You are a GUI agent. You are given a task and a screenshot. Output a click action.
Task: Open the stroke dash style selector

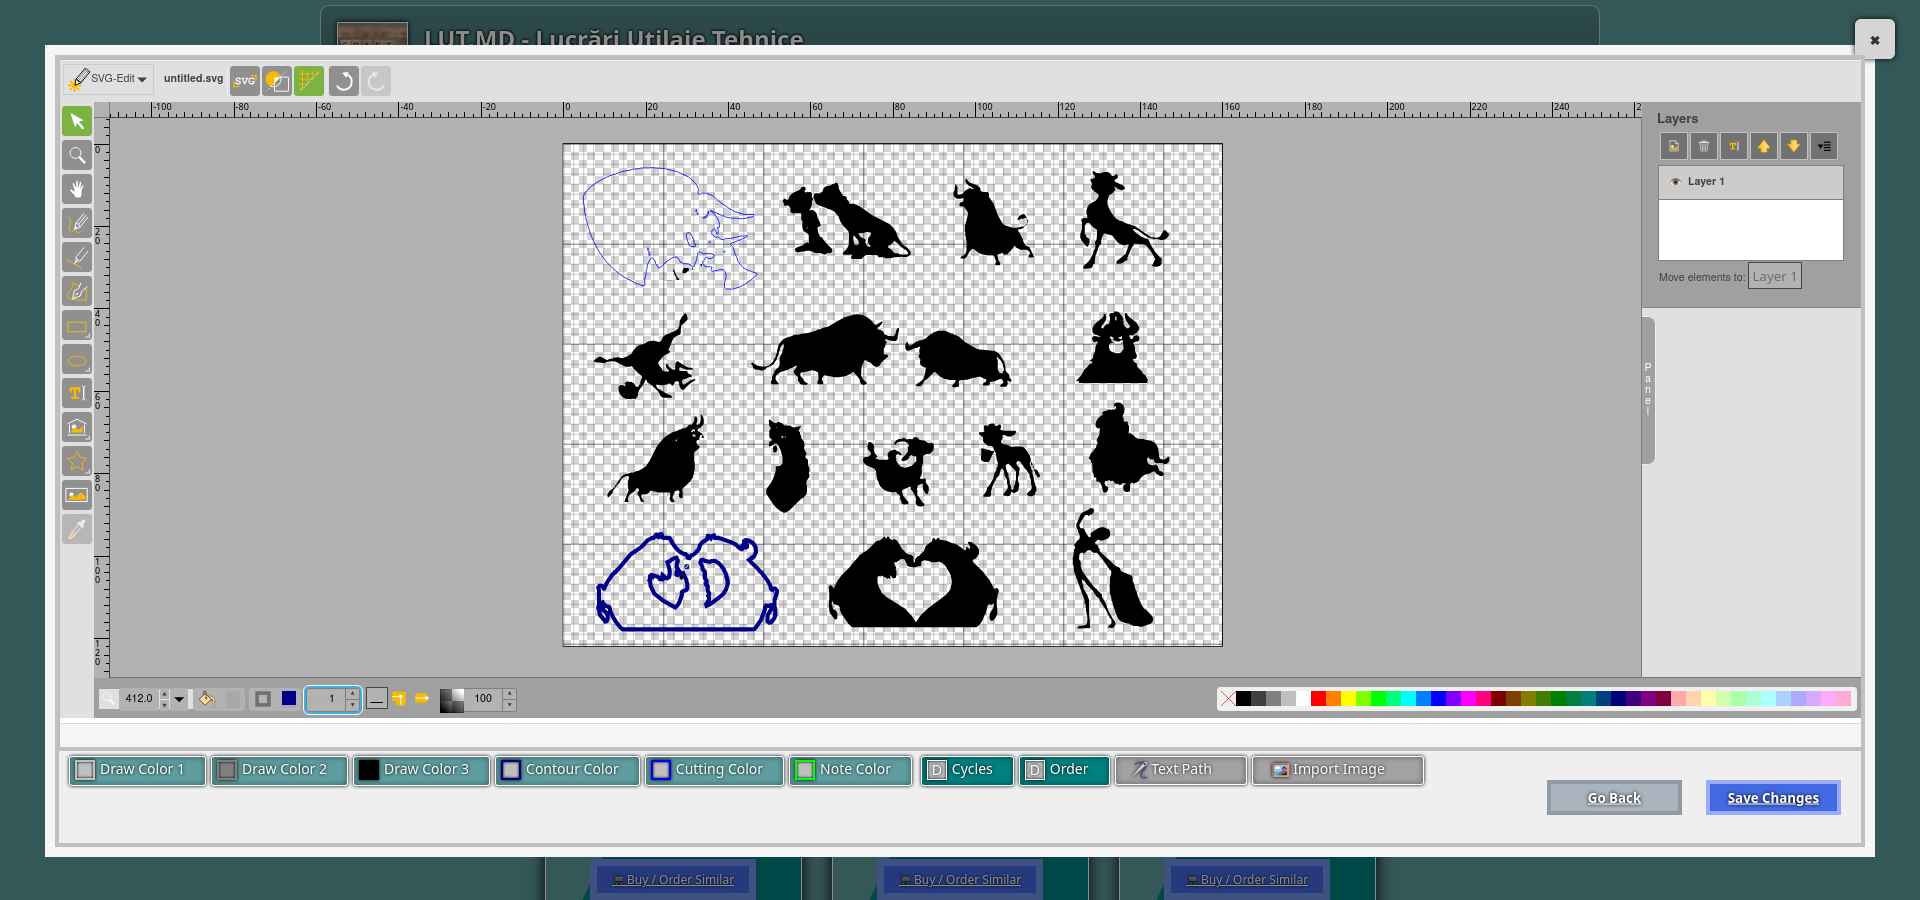376,699
